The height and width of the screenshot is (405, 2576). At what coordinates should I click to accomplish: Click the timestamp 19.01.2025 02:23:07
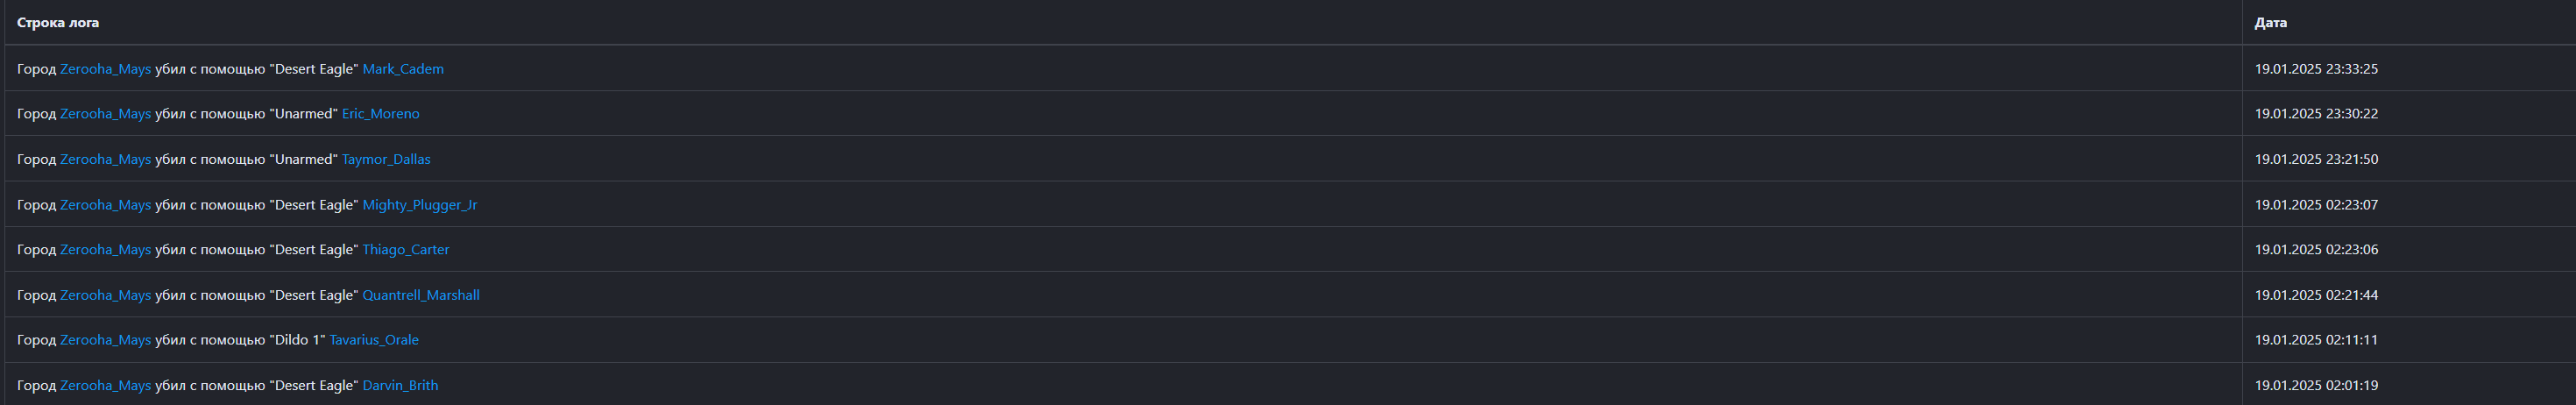[x=2316, y=205]
